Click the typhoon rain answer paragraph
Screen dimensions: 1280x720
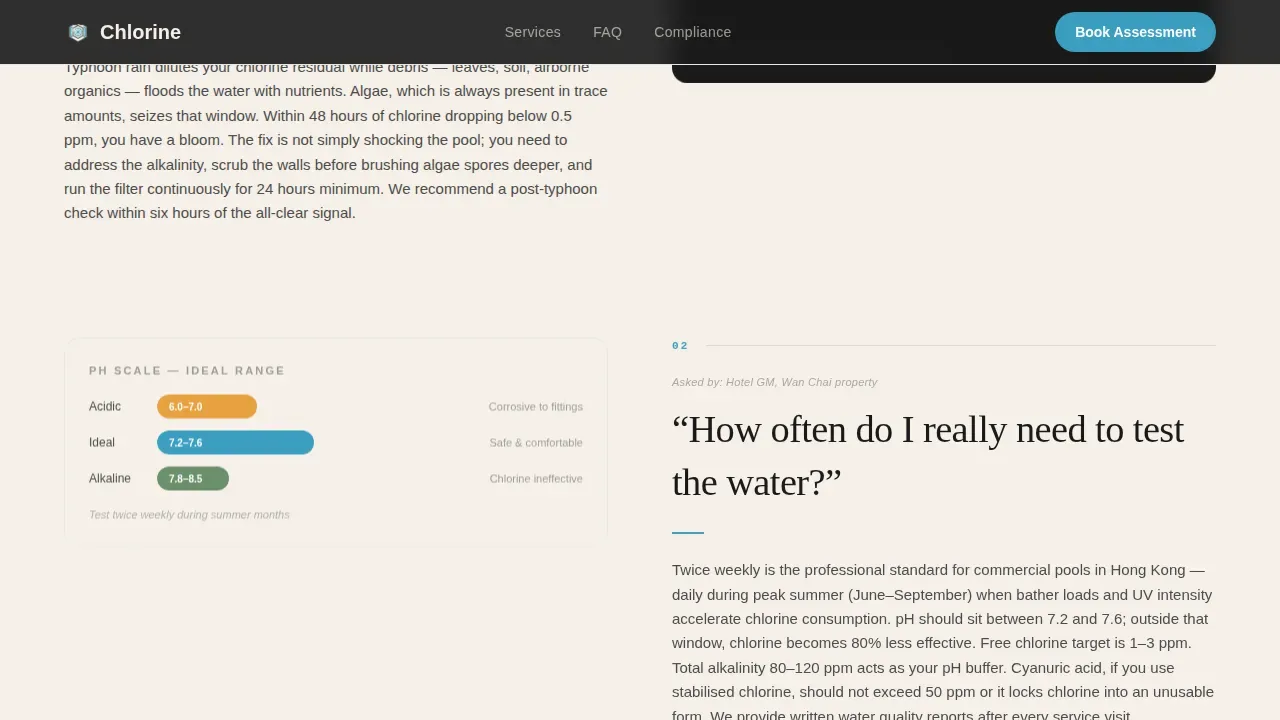tap(336, 140)
